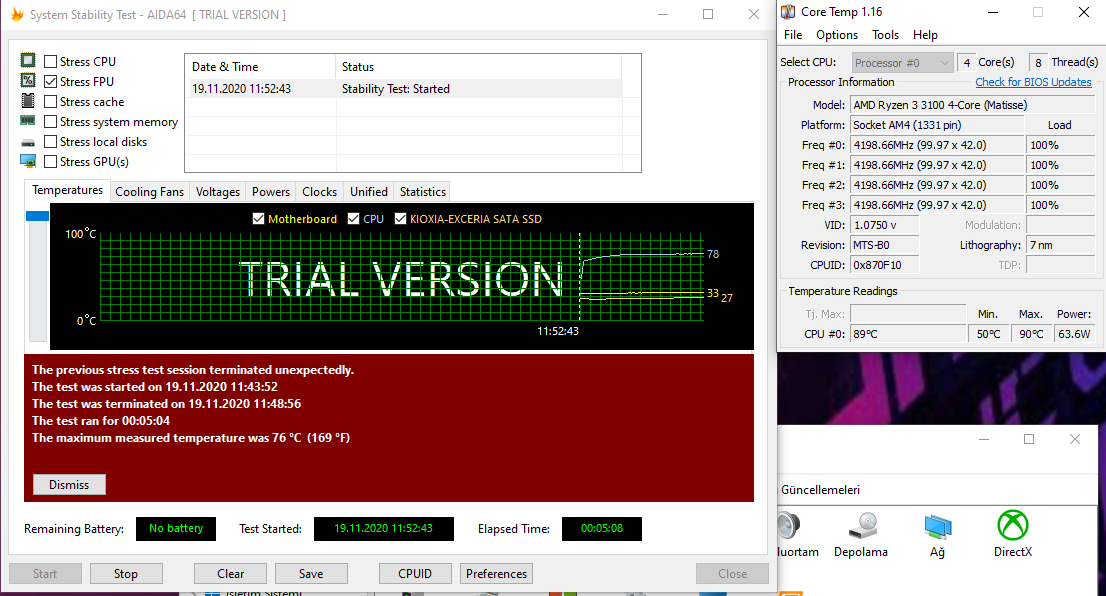Click the CPUID 0x870F10 value
Screen dimensions: 1106x596
[x=885, y=265]
